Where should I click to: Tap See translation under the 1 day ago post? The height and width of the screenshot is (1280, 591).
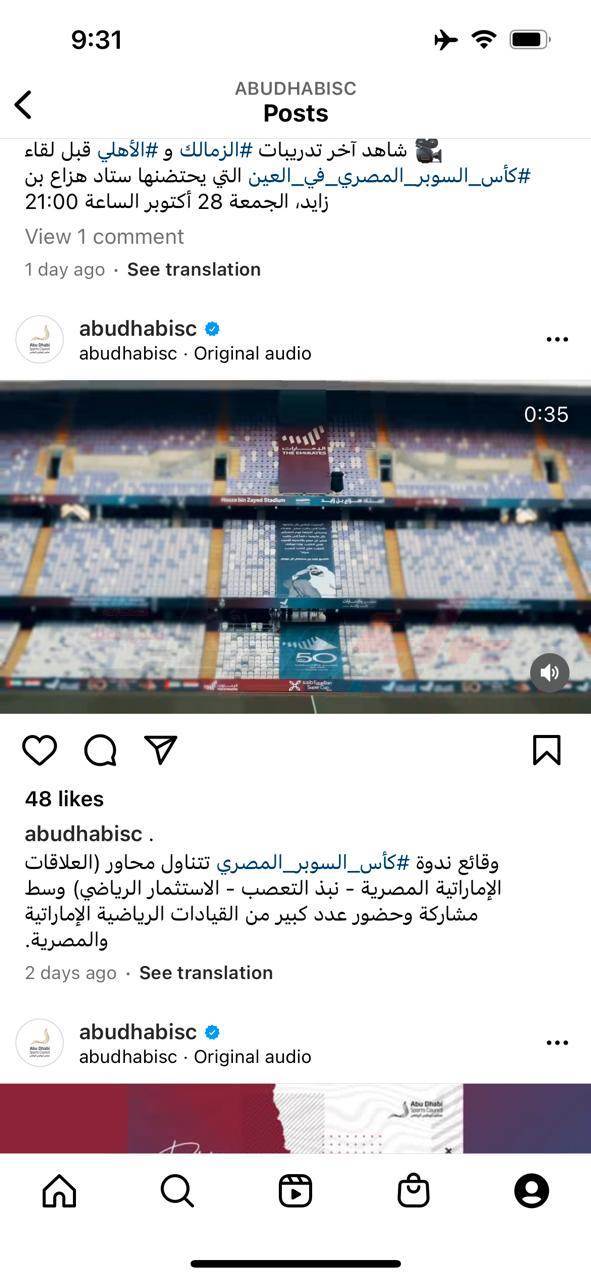pos(194,269)
